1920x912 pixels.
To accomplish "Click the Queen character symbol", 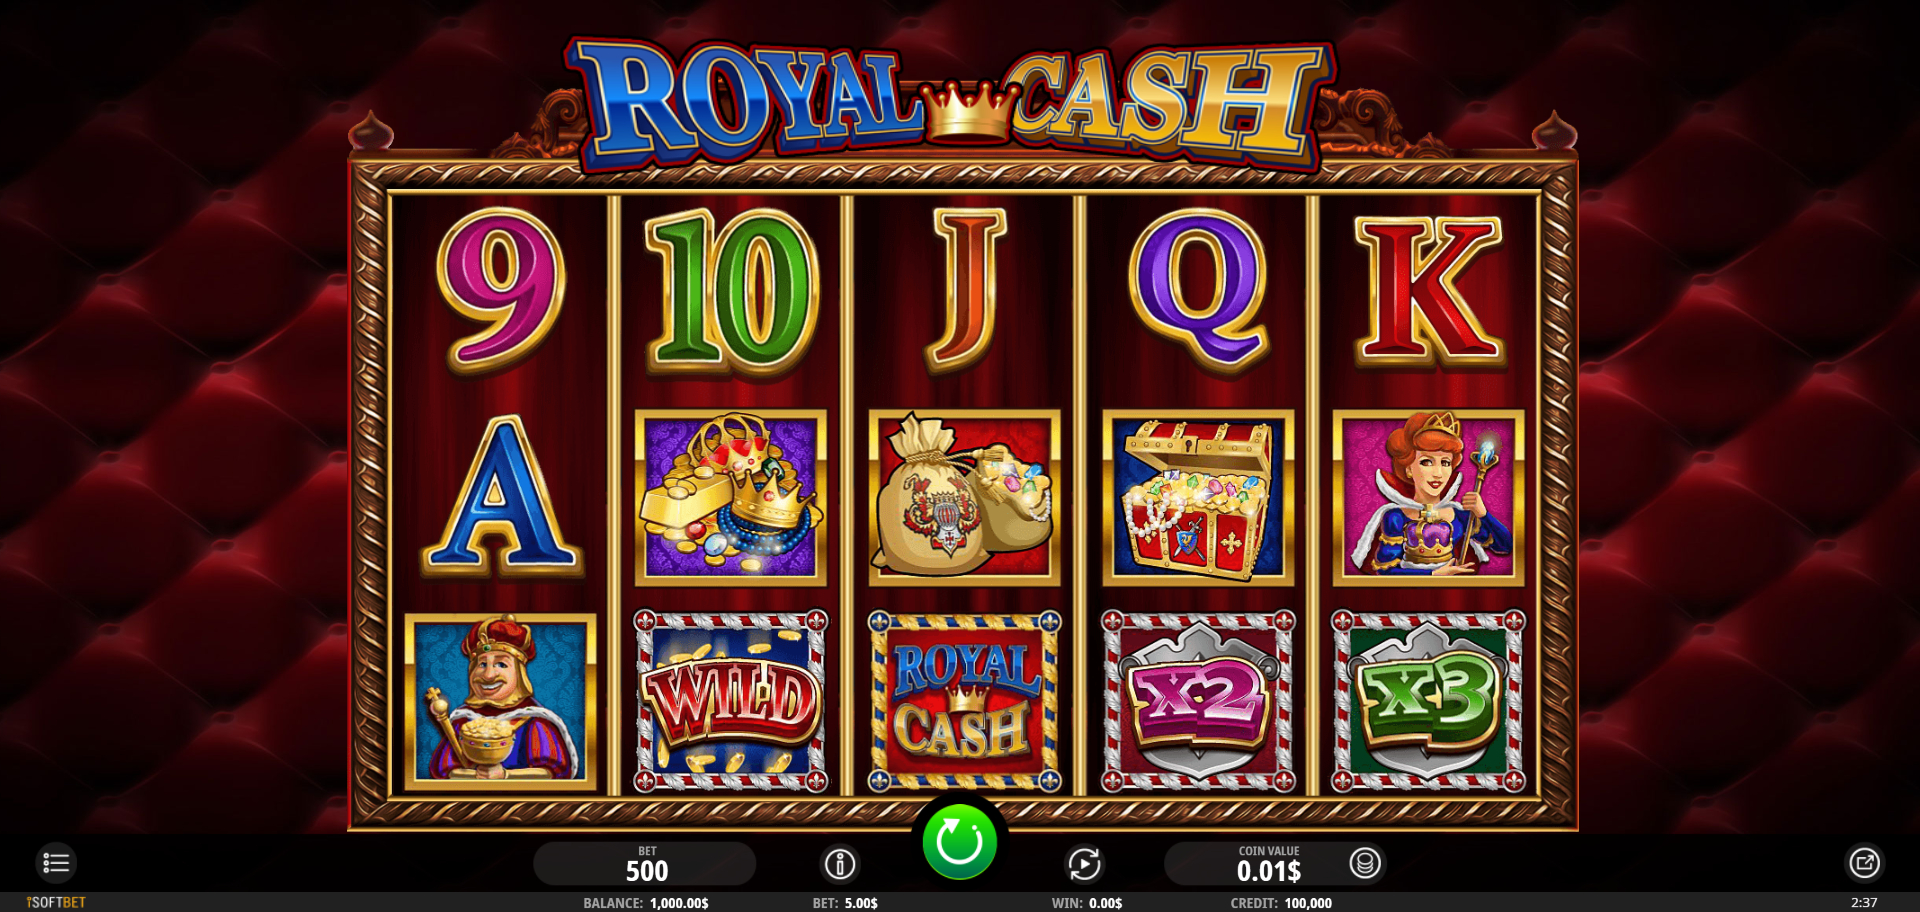I will click(1428, 497).
